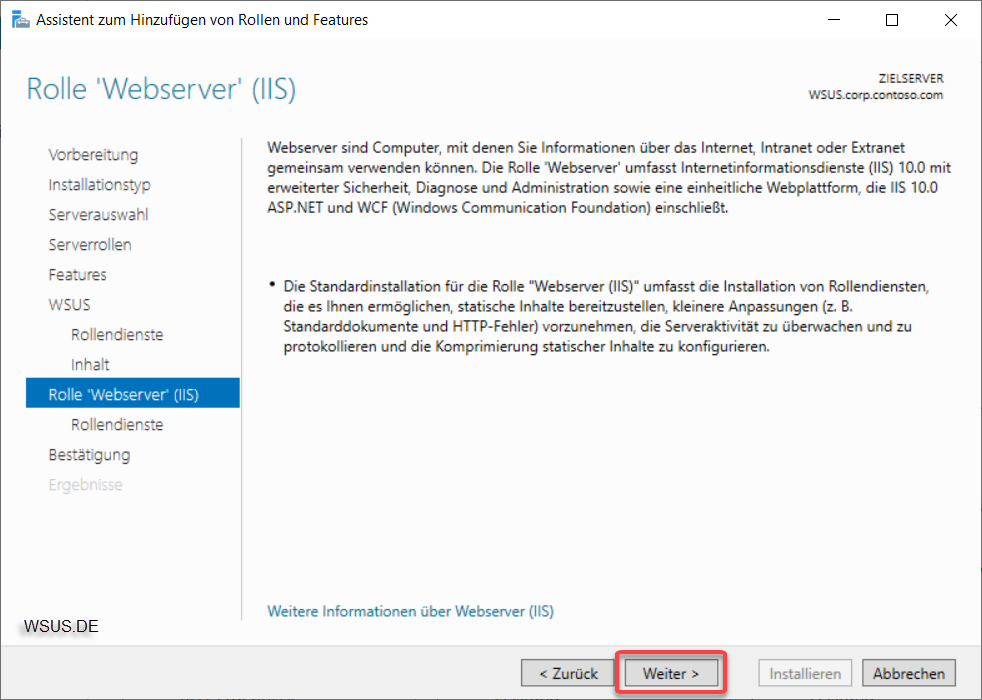Click the page heading Rolle 'Webserver' (IIS)

[161, 88]
